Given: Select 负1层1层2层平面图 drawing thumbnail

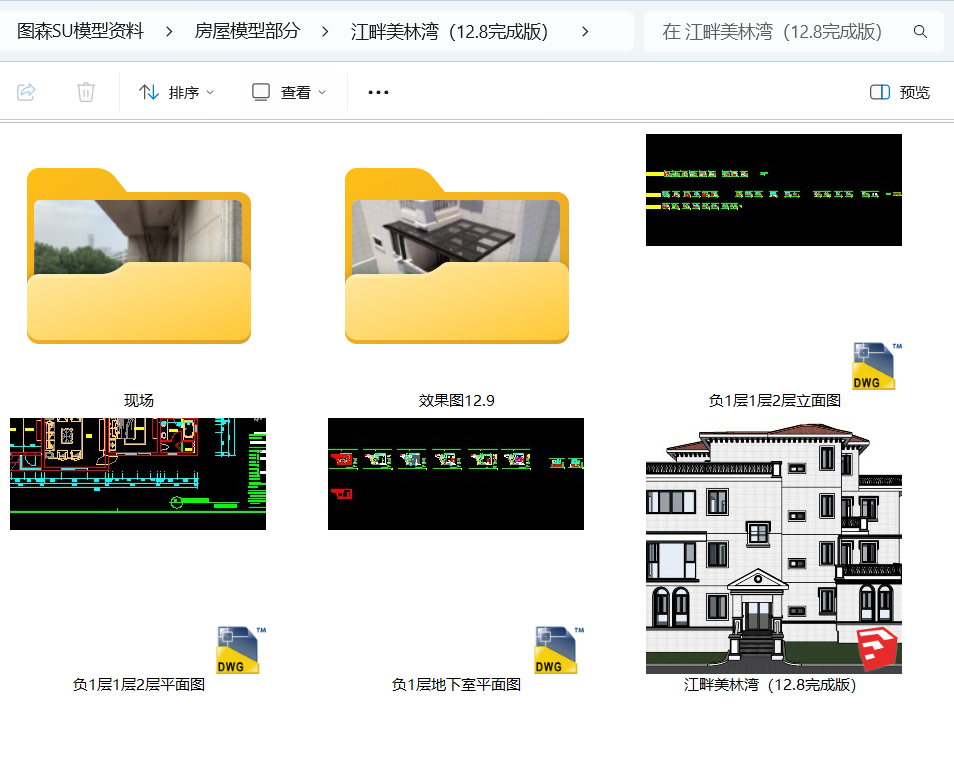Looking at the screenshot, I should coord(138,474).
